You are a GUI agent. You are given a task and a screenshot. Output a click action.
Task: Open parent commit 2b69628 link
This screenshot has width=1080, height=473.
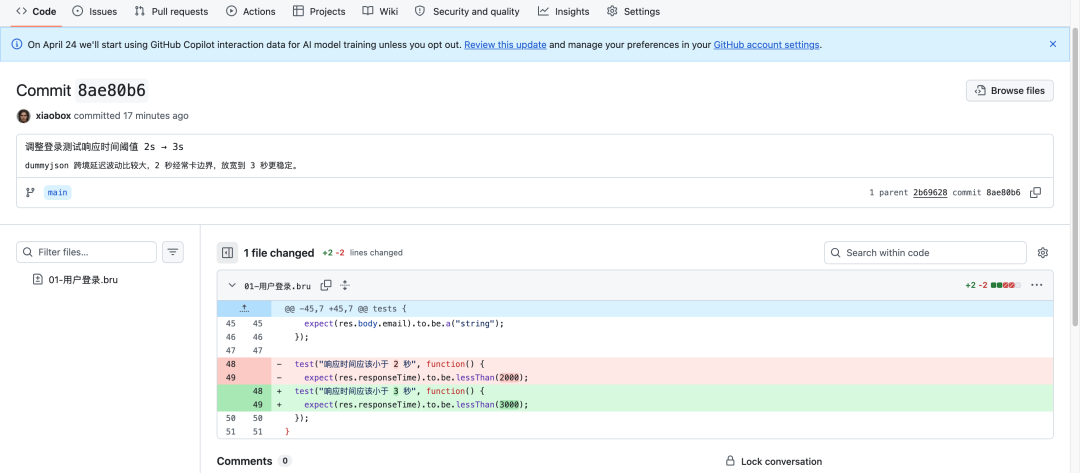pyautogui.click(x=929, y=192)
